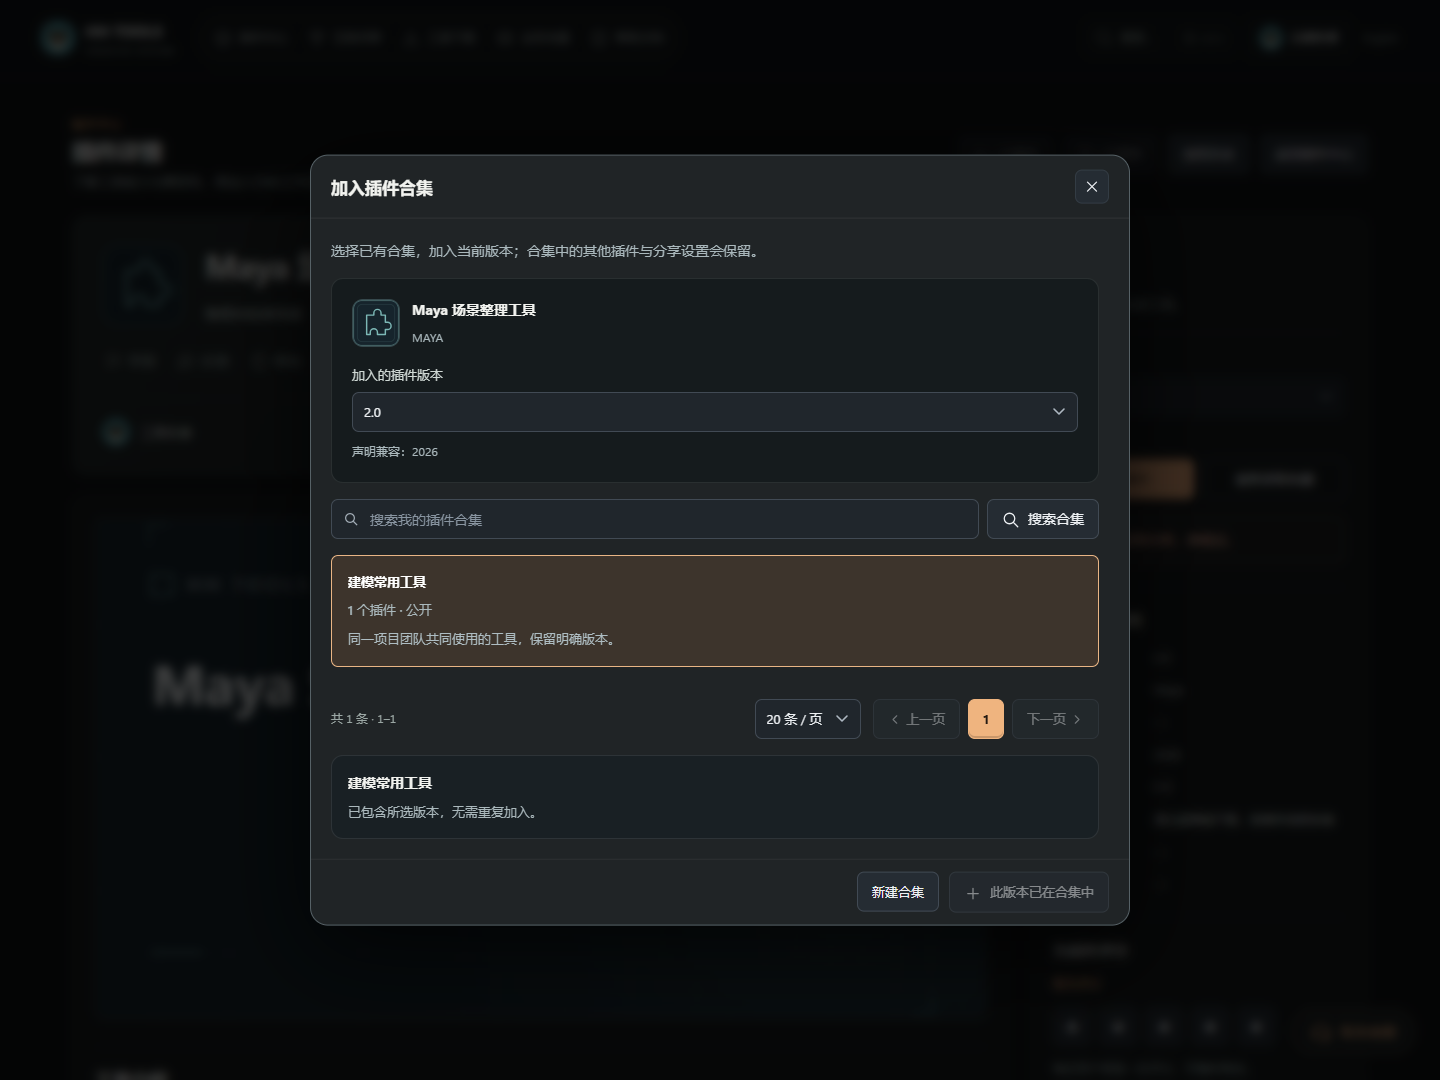Open the 20 条 / 页 page size dropdown
1440x1080 pixels.
(807, 719)
